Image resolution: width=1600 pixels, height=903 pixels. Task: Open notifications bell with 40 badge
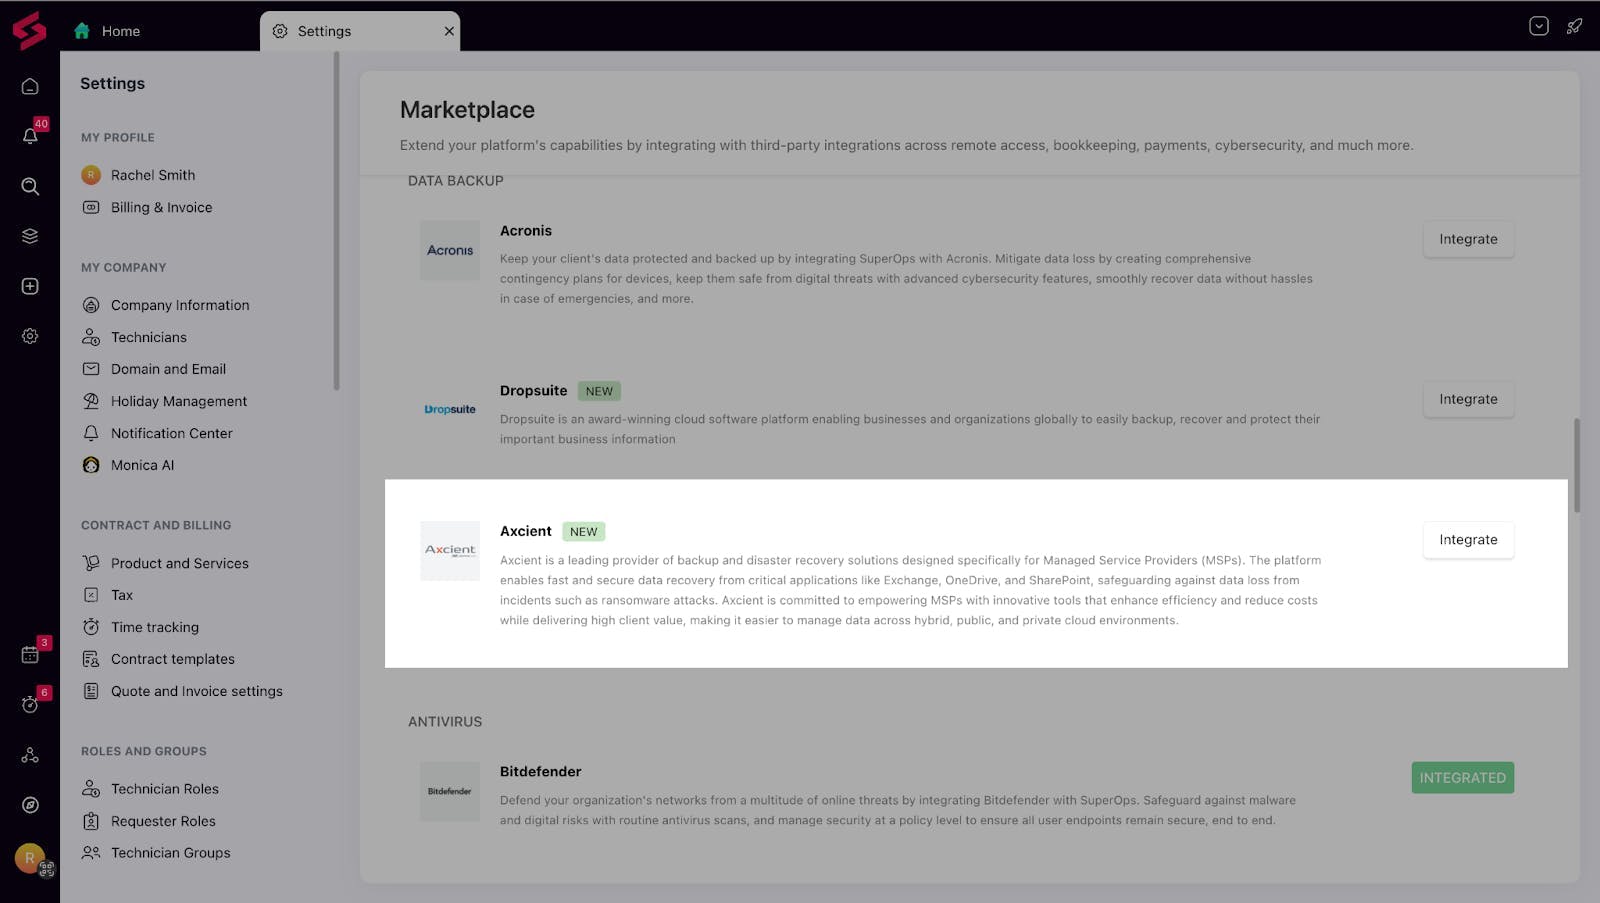[x=31, y=135]
